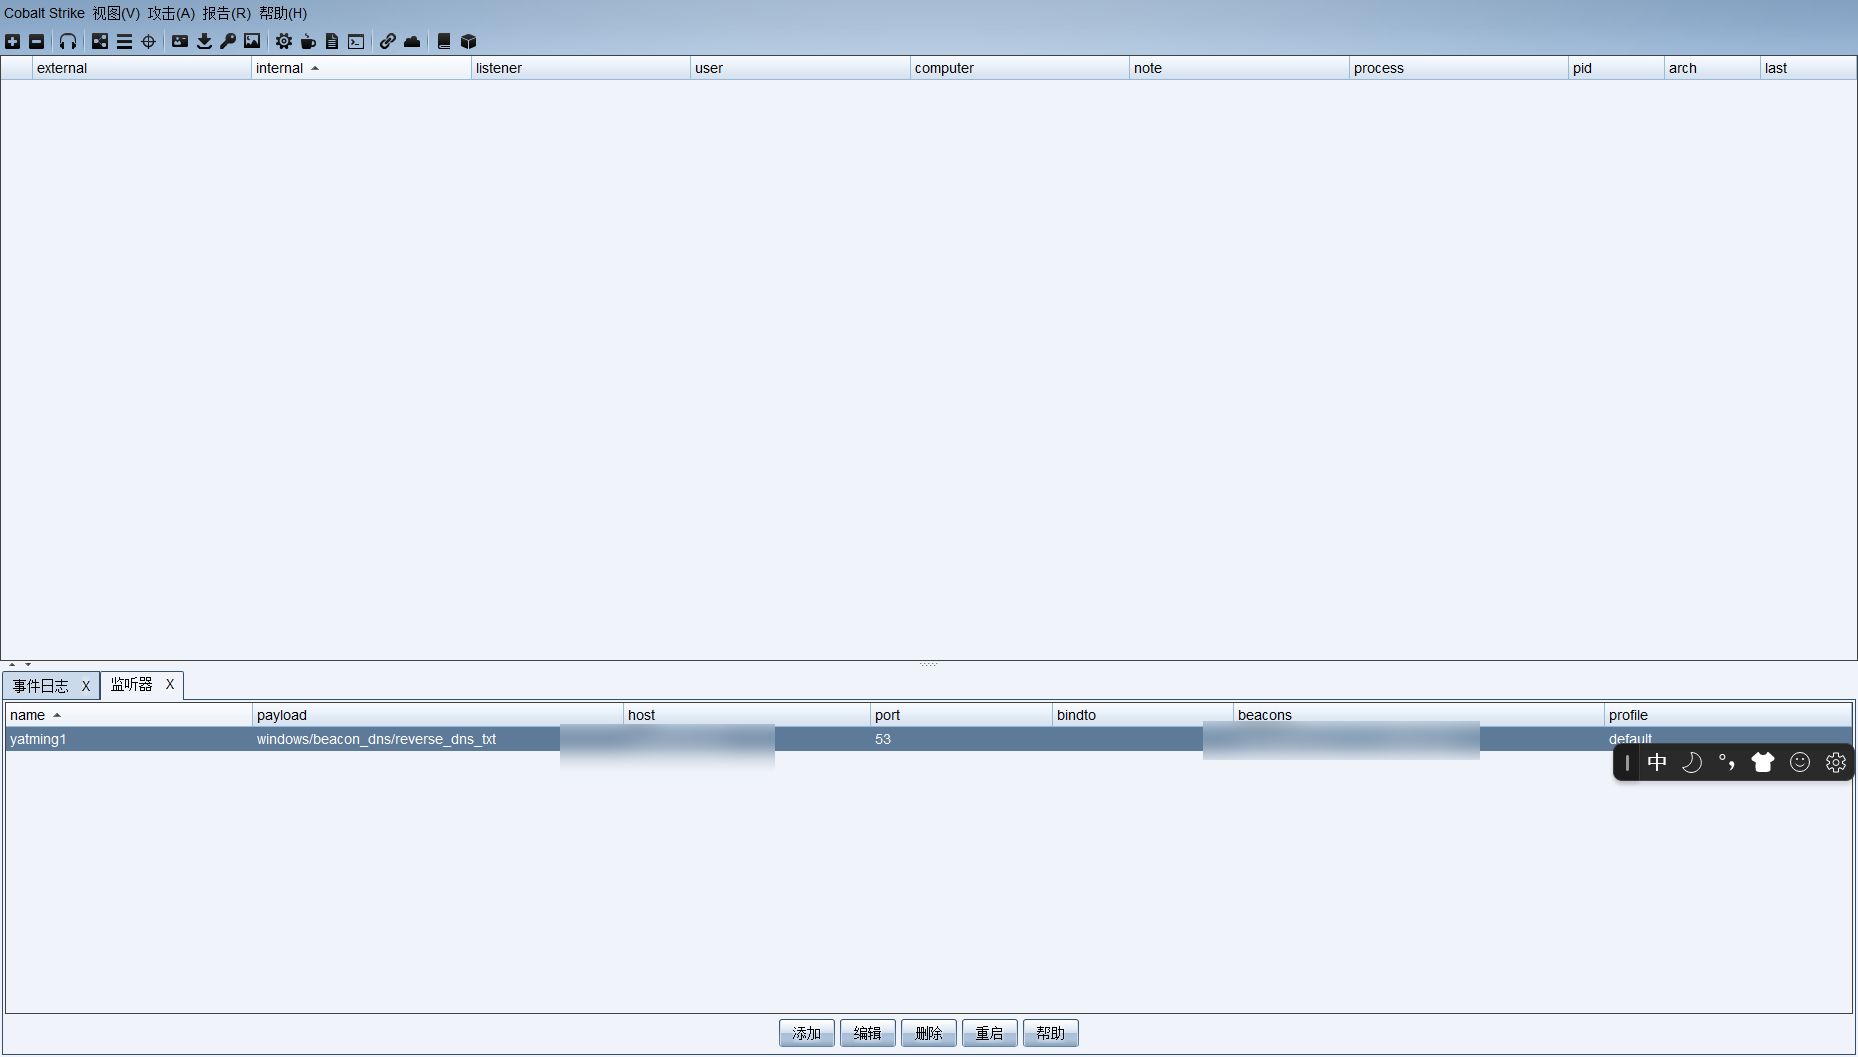Toggle Chinese/English input on the IME bar
This screenshot has width=1858, height=1057.
tap(1657, 762)
